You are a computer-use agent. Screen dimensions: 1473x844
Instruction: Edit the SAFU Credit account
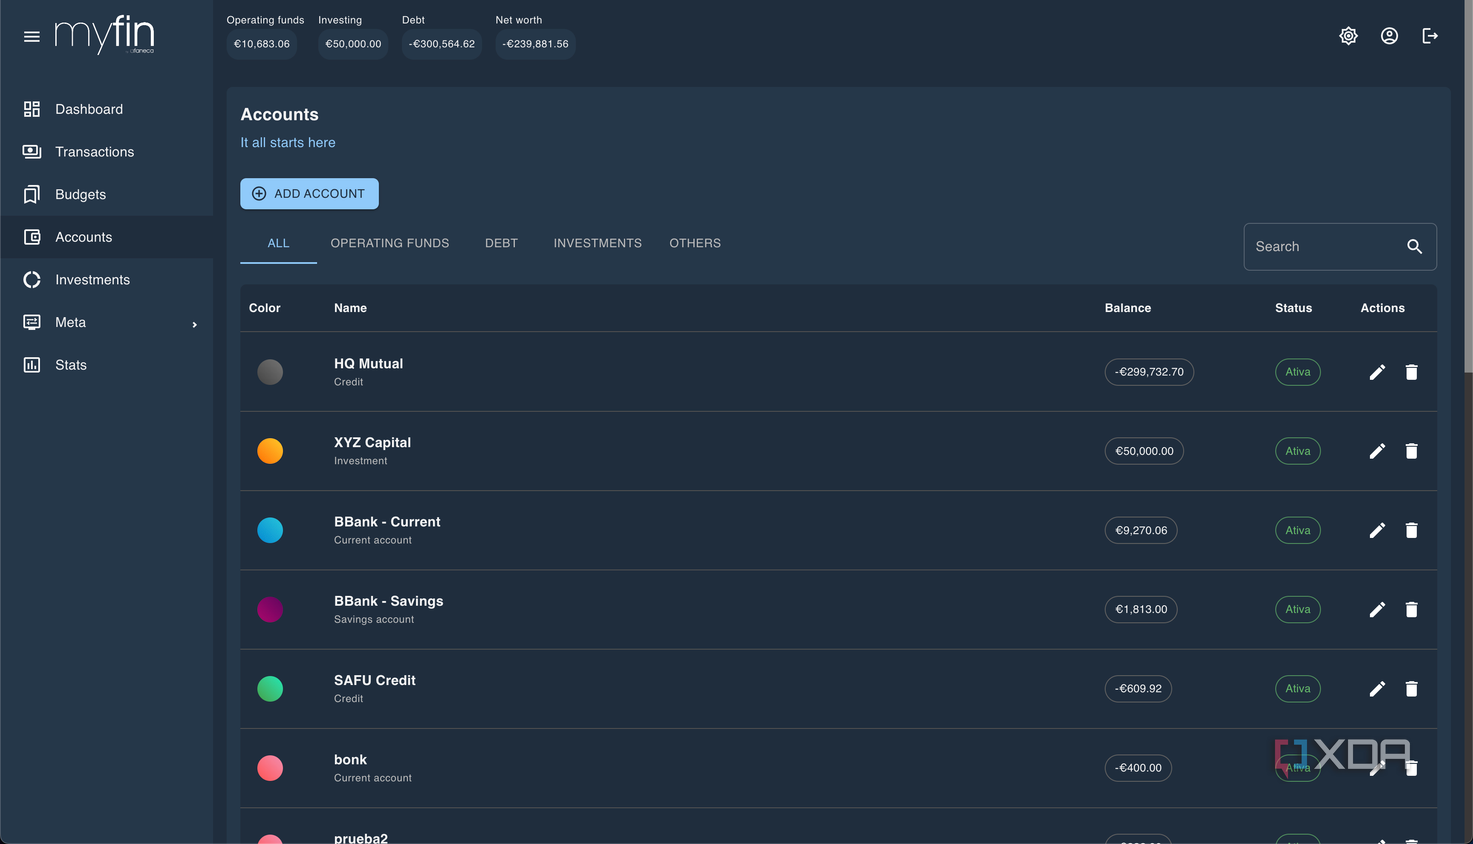[1377, 689]
